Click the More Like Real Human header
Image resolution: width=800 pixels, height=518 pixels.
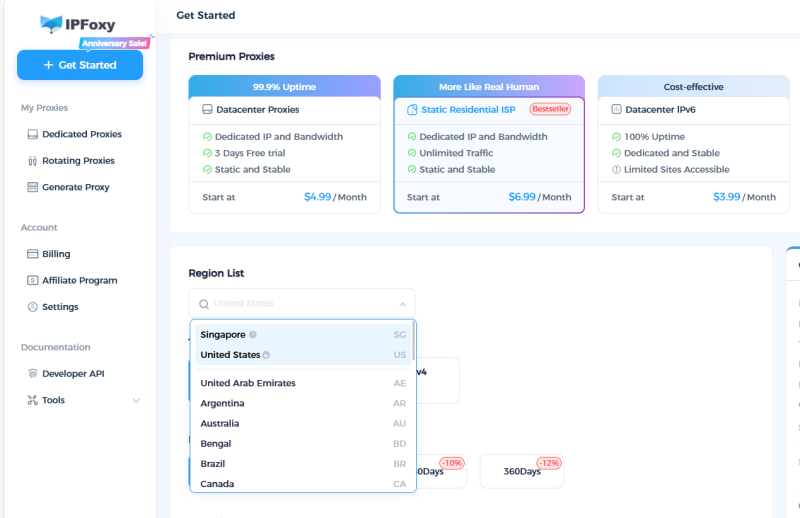point(489,87)
